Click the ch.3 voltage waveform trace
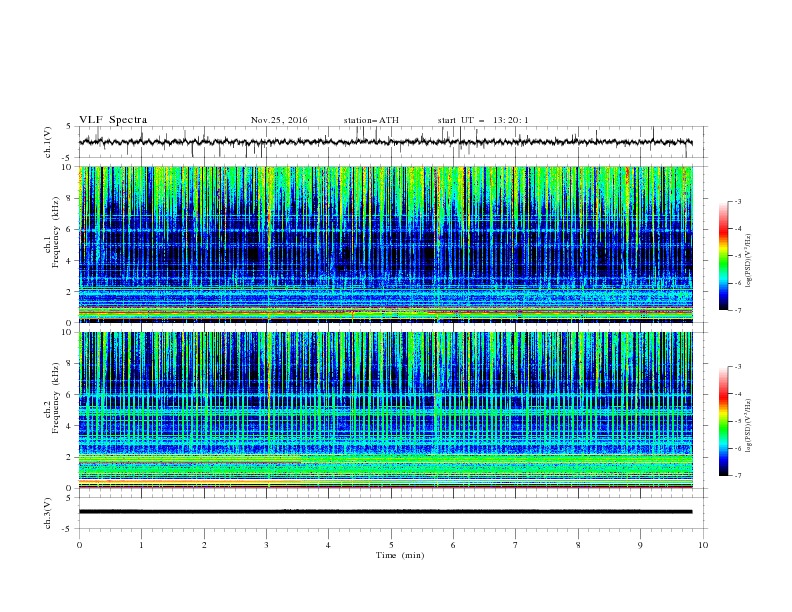The width and height of the screenshot is (792, 612). click(386, 512)
